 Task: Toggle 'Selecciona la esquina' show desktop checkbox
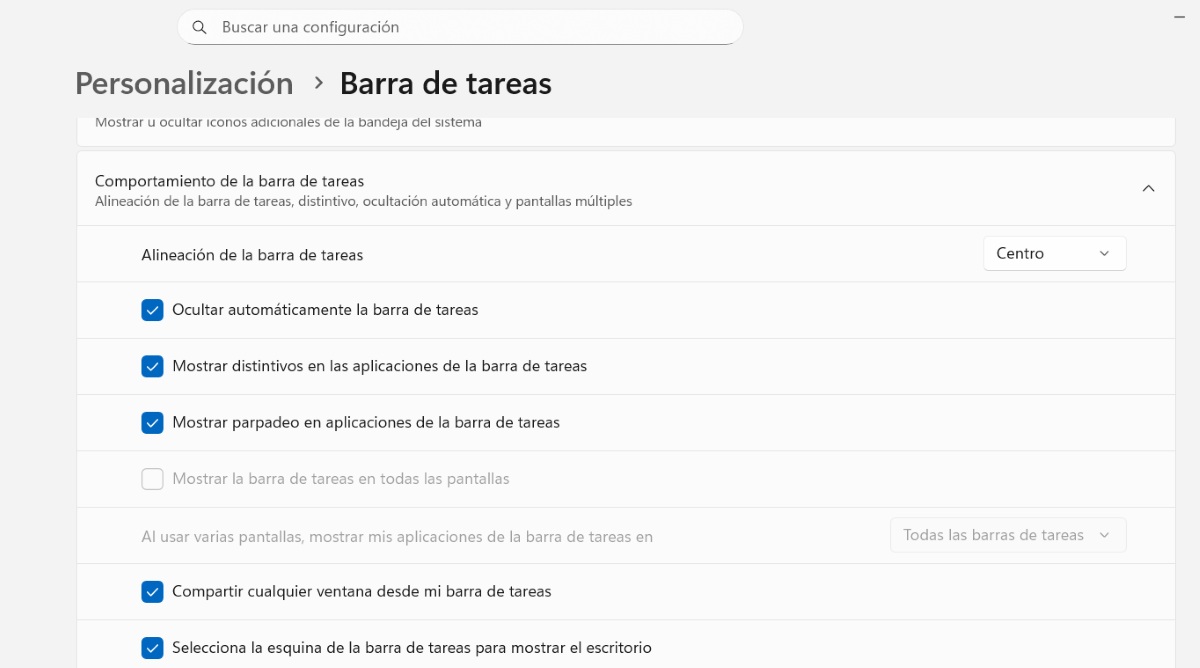(152, 648)
